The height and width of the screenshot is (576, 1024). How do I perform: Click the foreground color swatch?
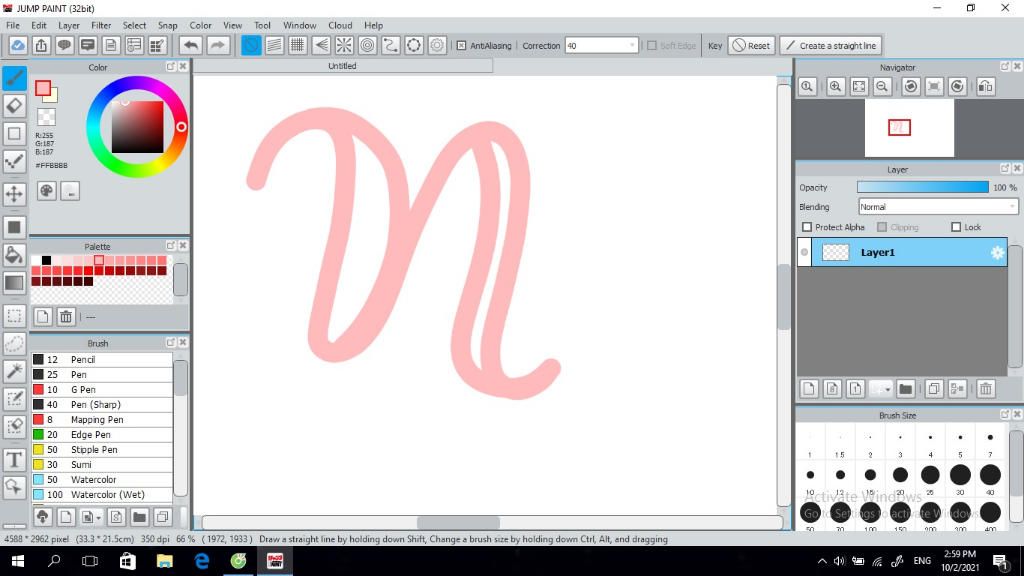43,88
